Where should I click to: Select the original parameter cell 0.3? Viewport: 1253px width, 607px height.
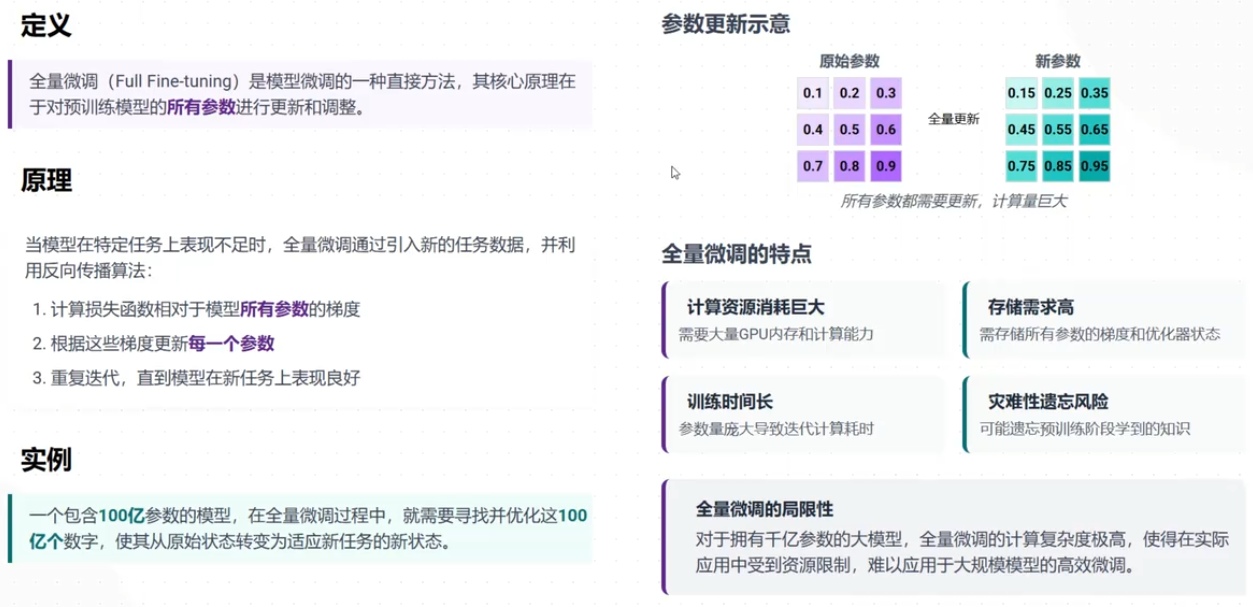885,93
